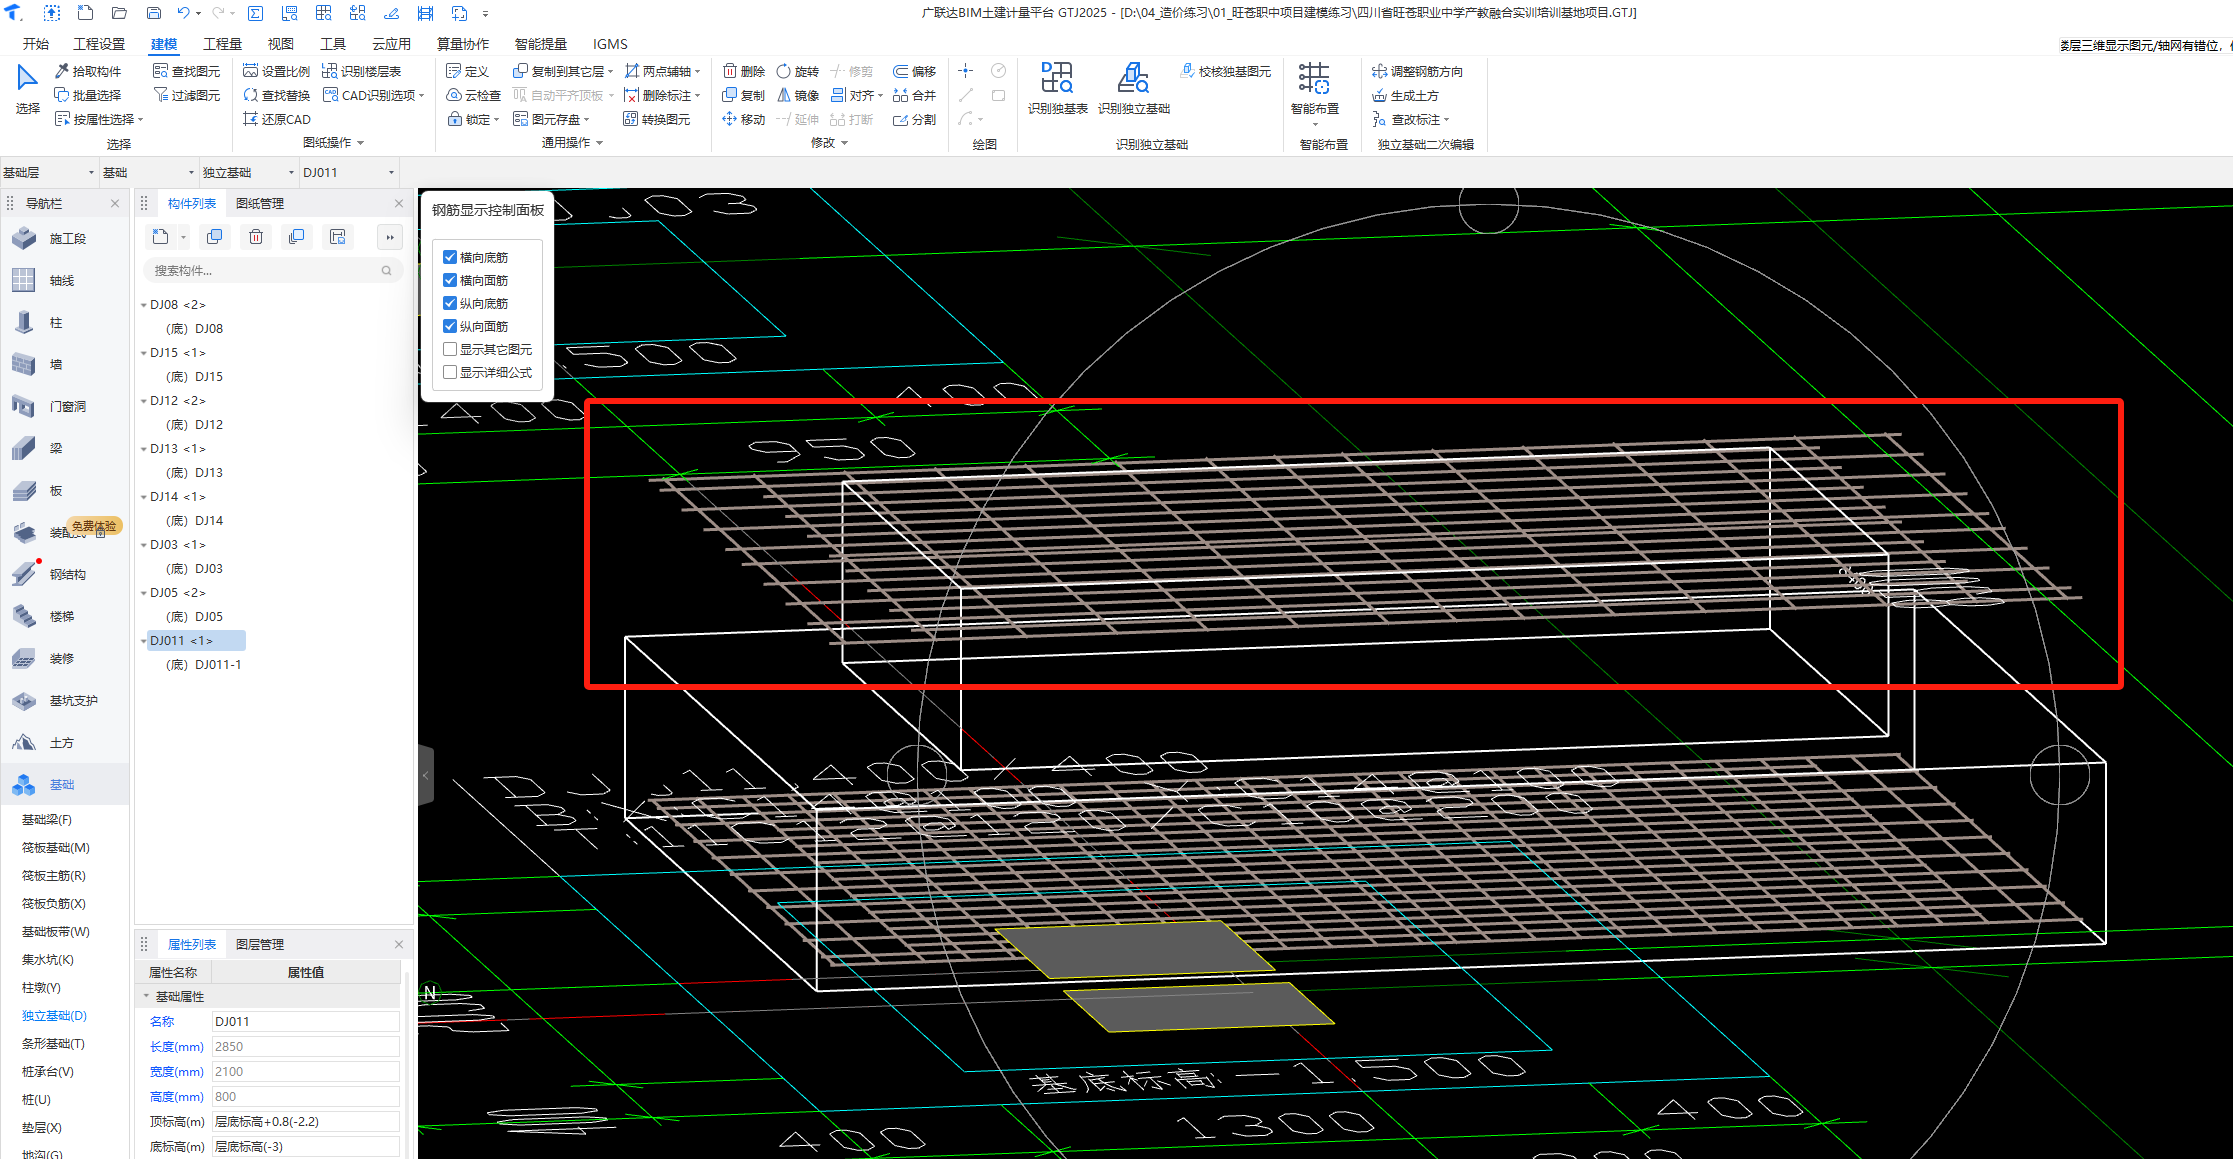
Task: Click new component icon in 构件列表
Action: (x=160, y=237)
